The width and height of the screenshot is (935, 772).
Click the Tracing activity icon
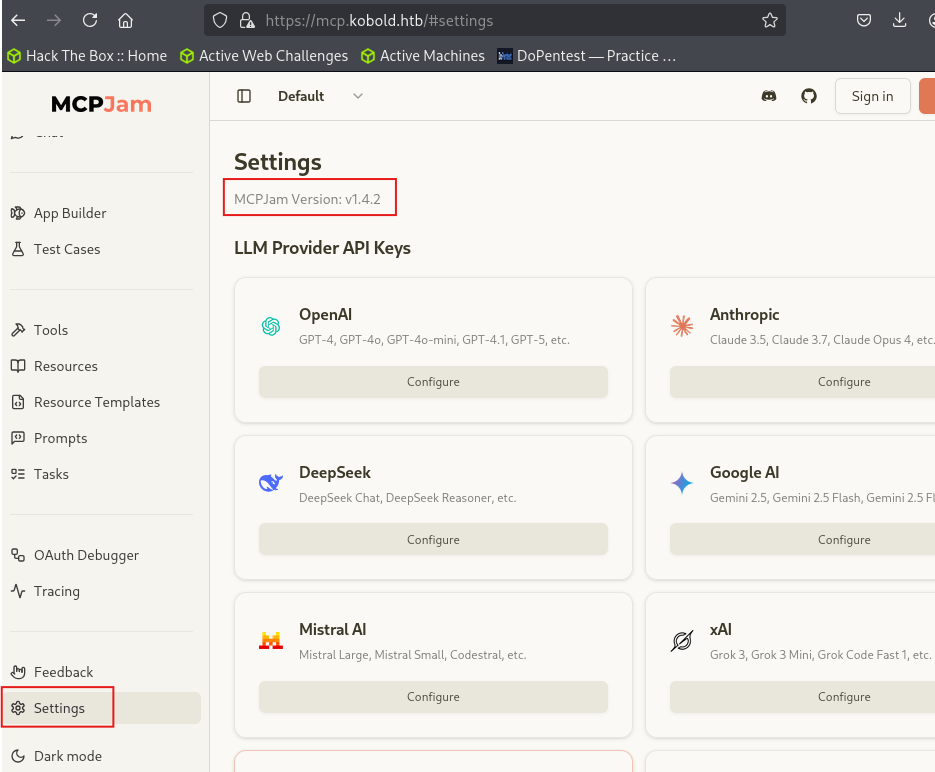click(18, 591)
